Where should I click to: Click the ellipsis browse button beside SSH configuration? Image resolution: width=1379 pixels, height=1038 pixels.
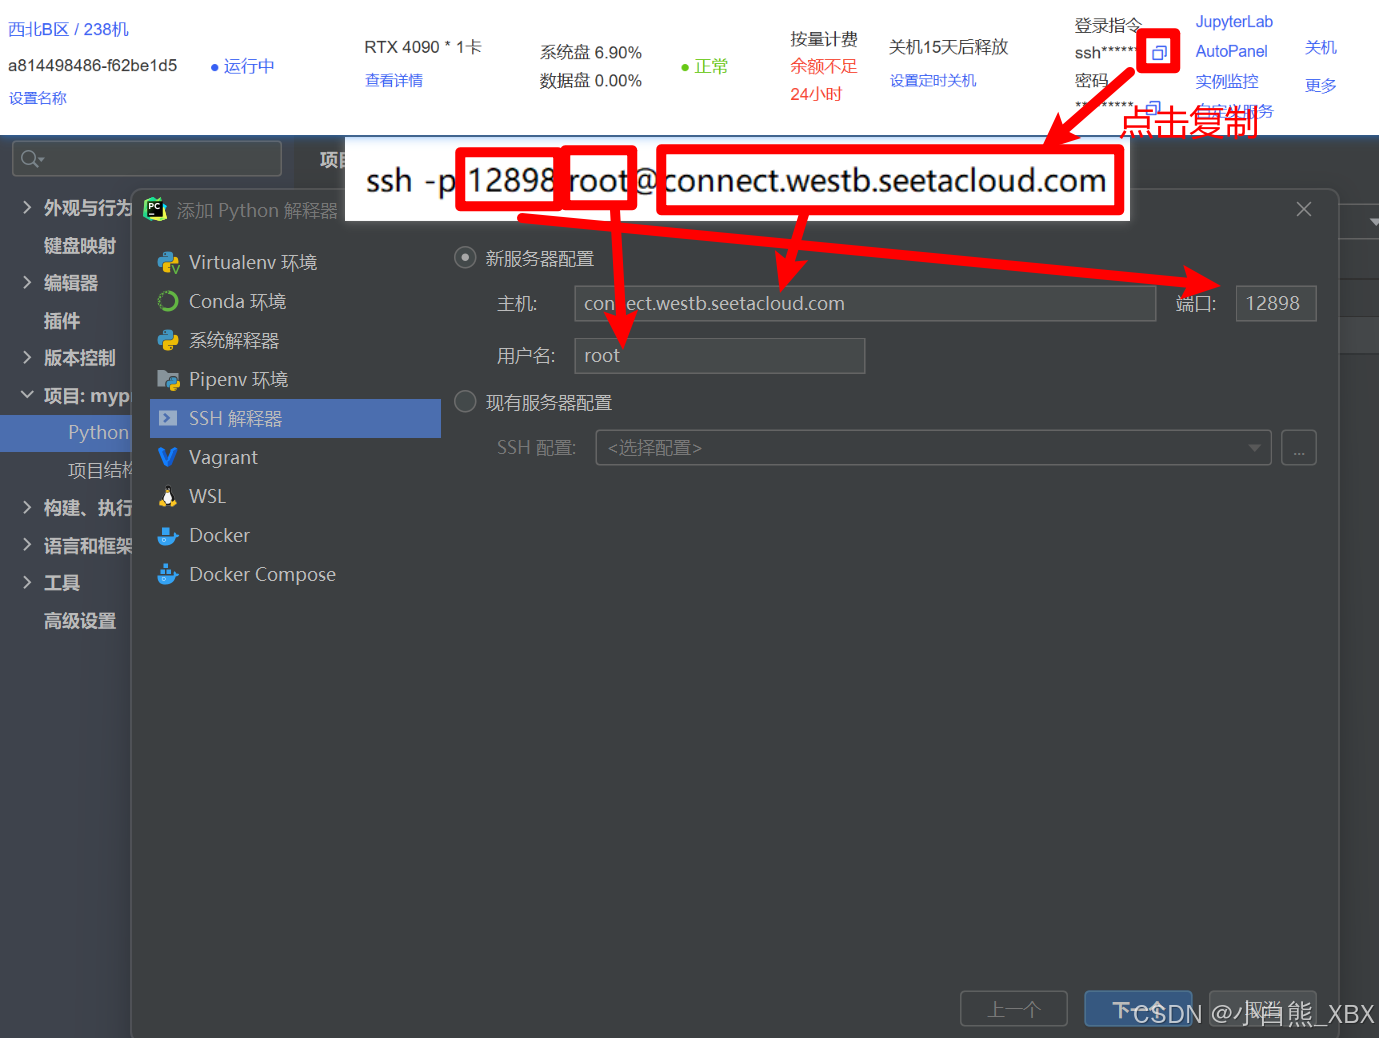click(1299, 448)
